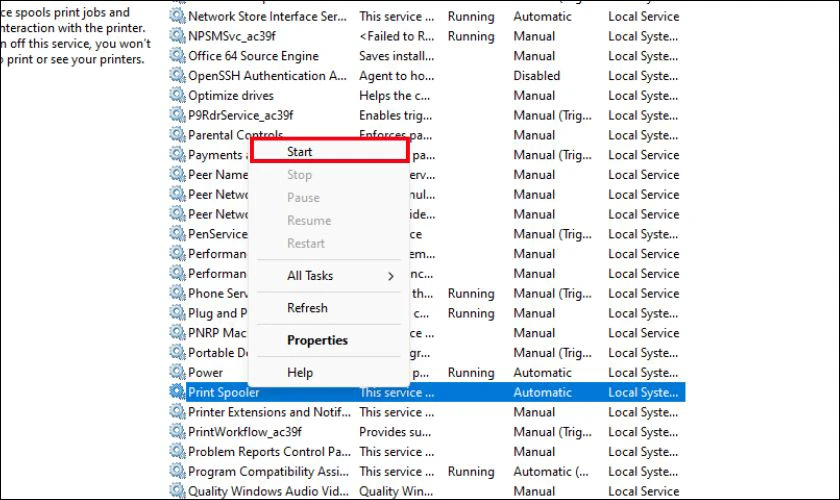Screen dimensions: 840x500
Task: Click the NPSMSvc_ac39f service gear icon
Action: 177,36
